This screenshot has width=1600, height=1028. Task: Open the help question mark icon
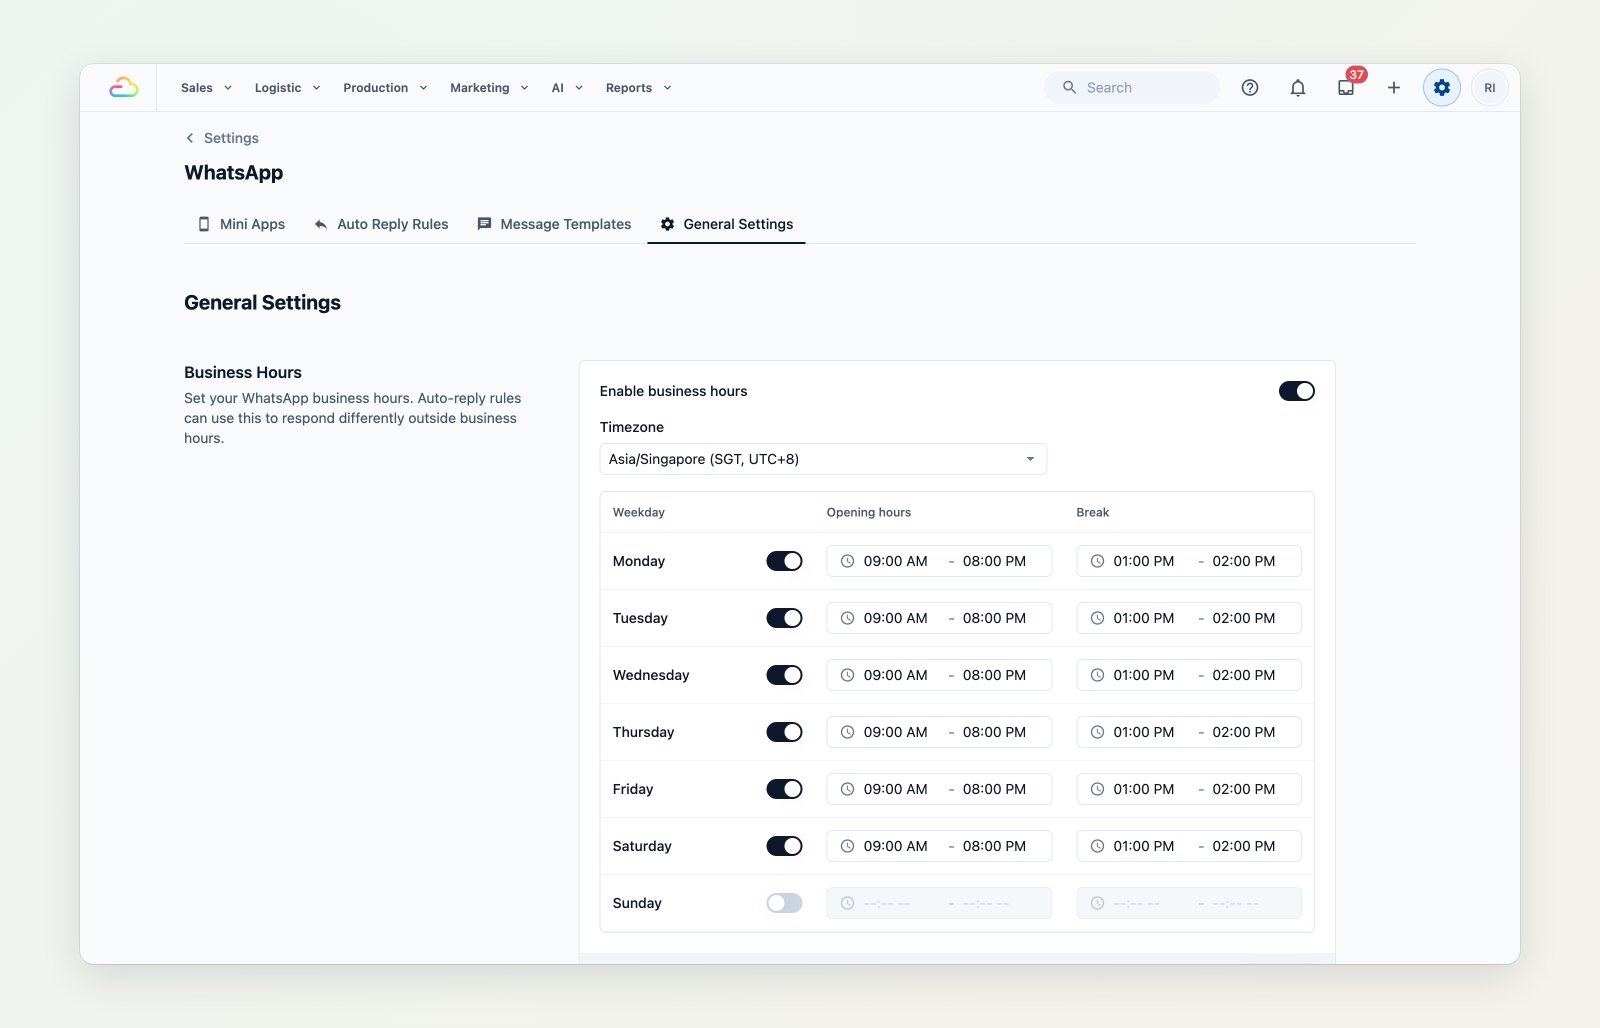click(x=1250, y=88)
